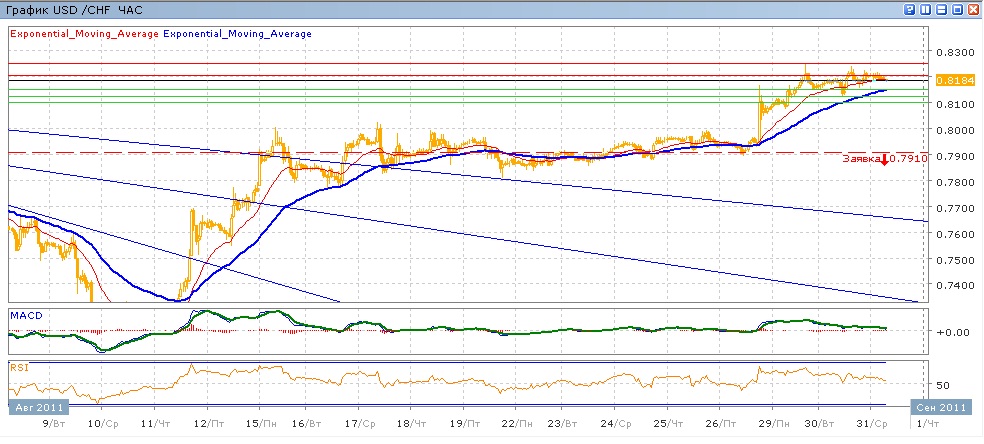Click the RSI indicator label

(x=19, y=367)
